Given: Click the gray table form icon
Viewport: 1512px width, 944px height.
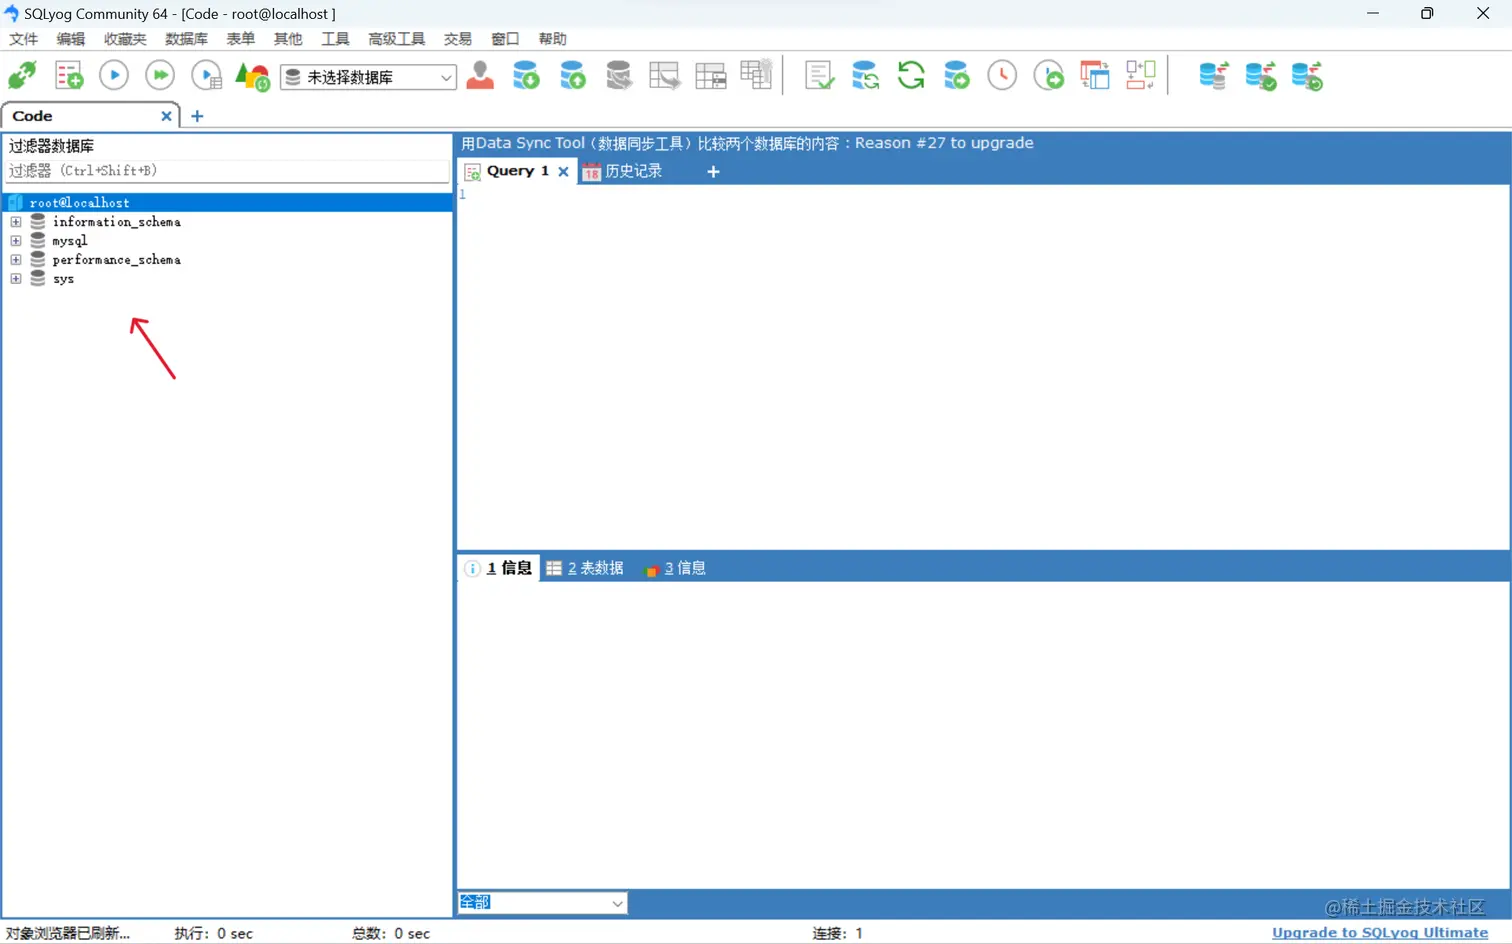Looking at the screenshot, I should (711, 76).
